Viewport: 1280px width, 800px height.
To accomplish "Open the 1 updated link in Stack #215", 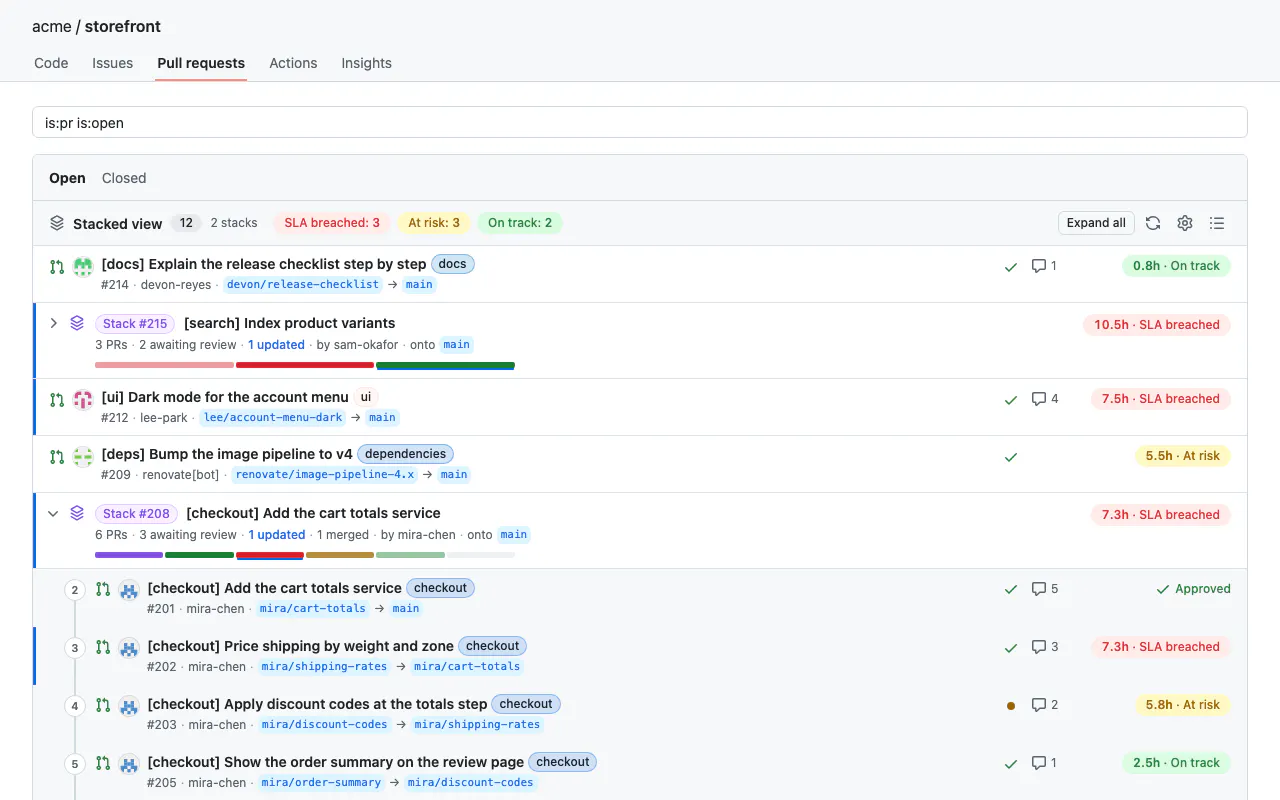I will 276,344.
